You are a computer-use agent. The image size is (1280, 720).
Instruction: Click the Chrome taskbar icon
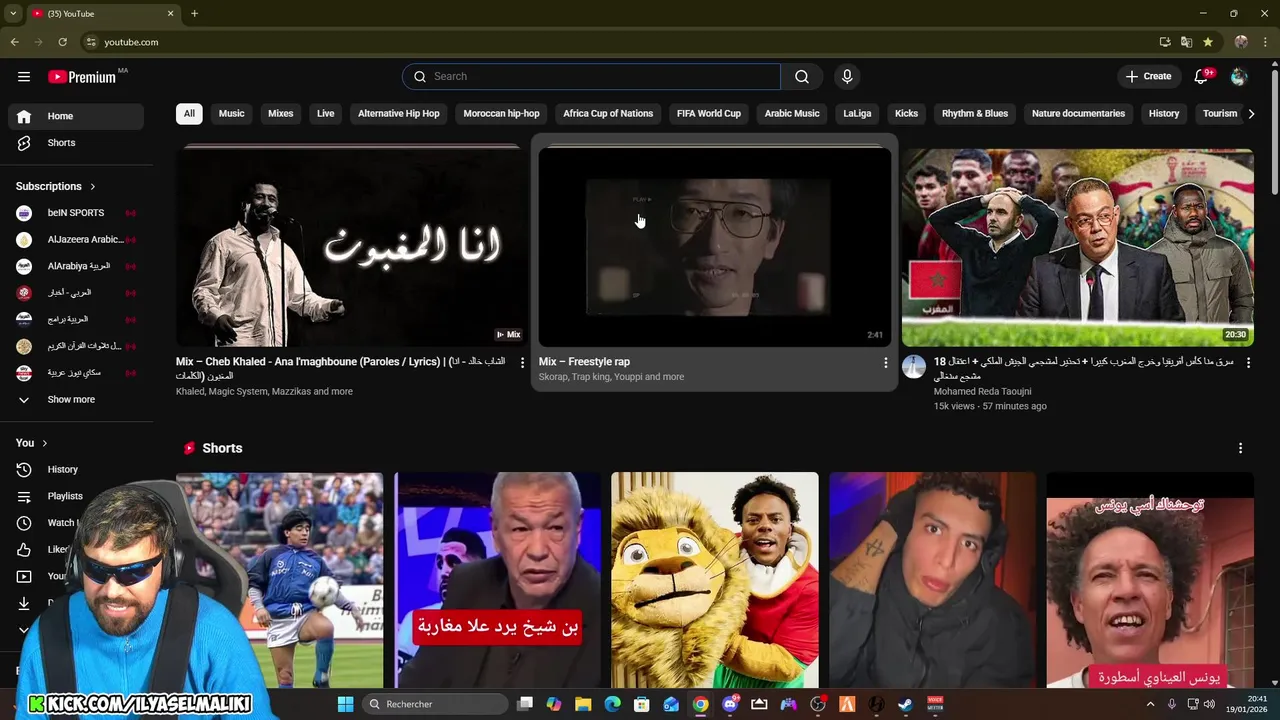tap(700, 704)
